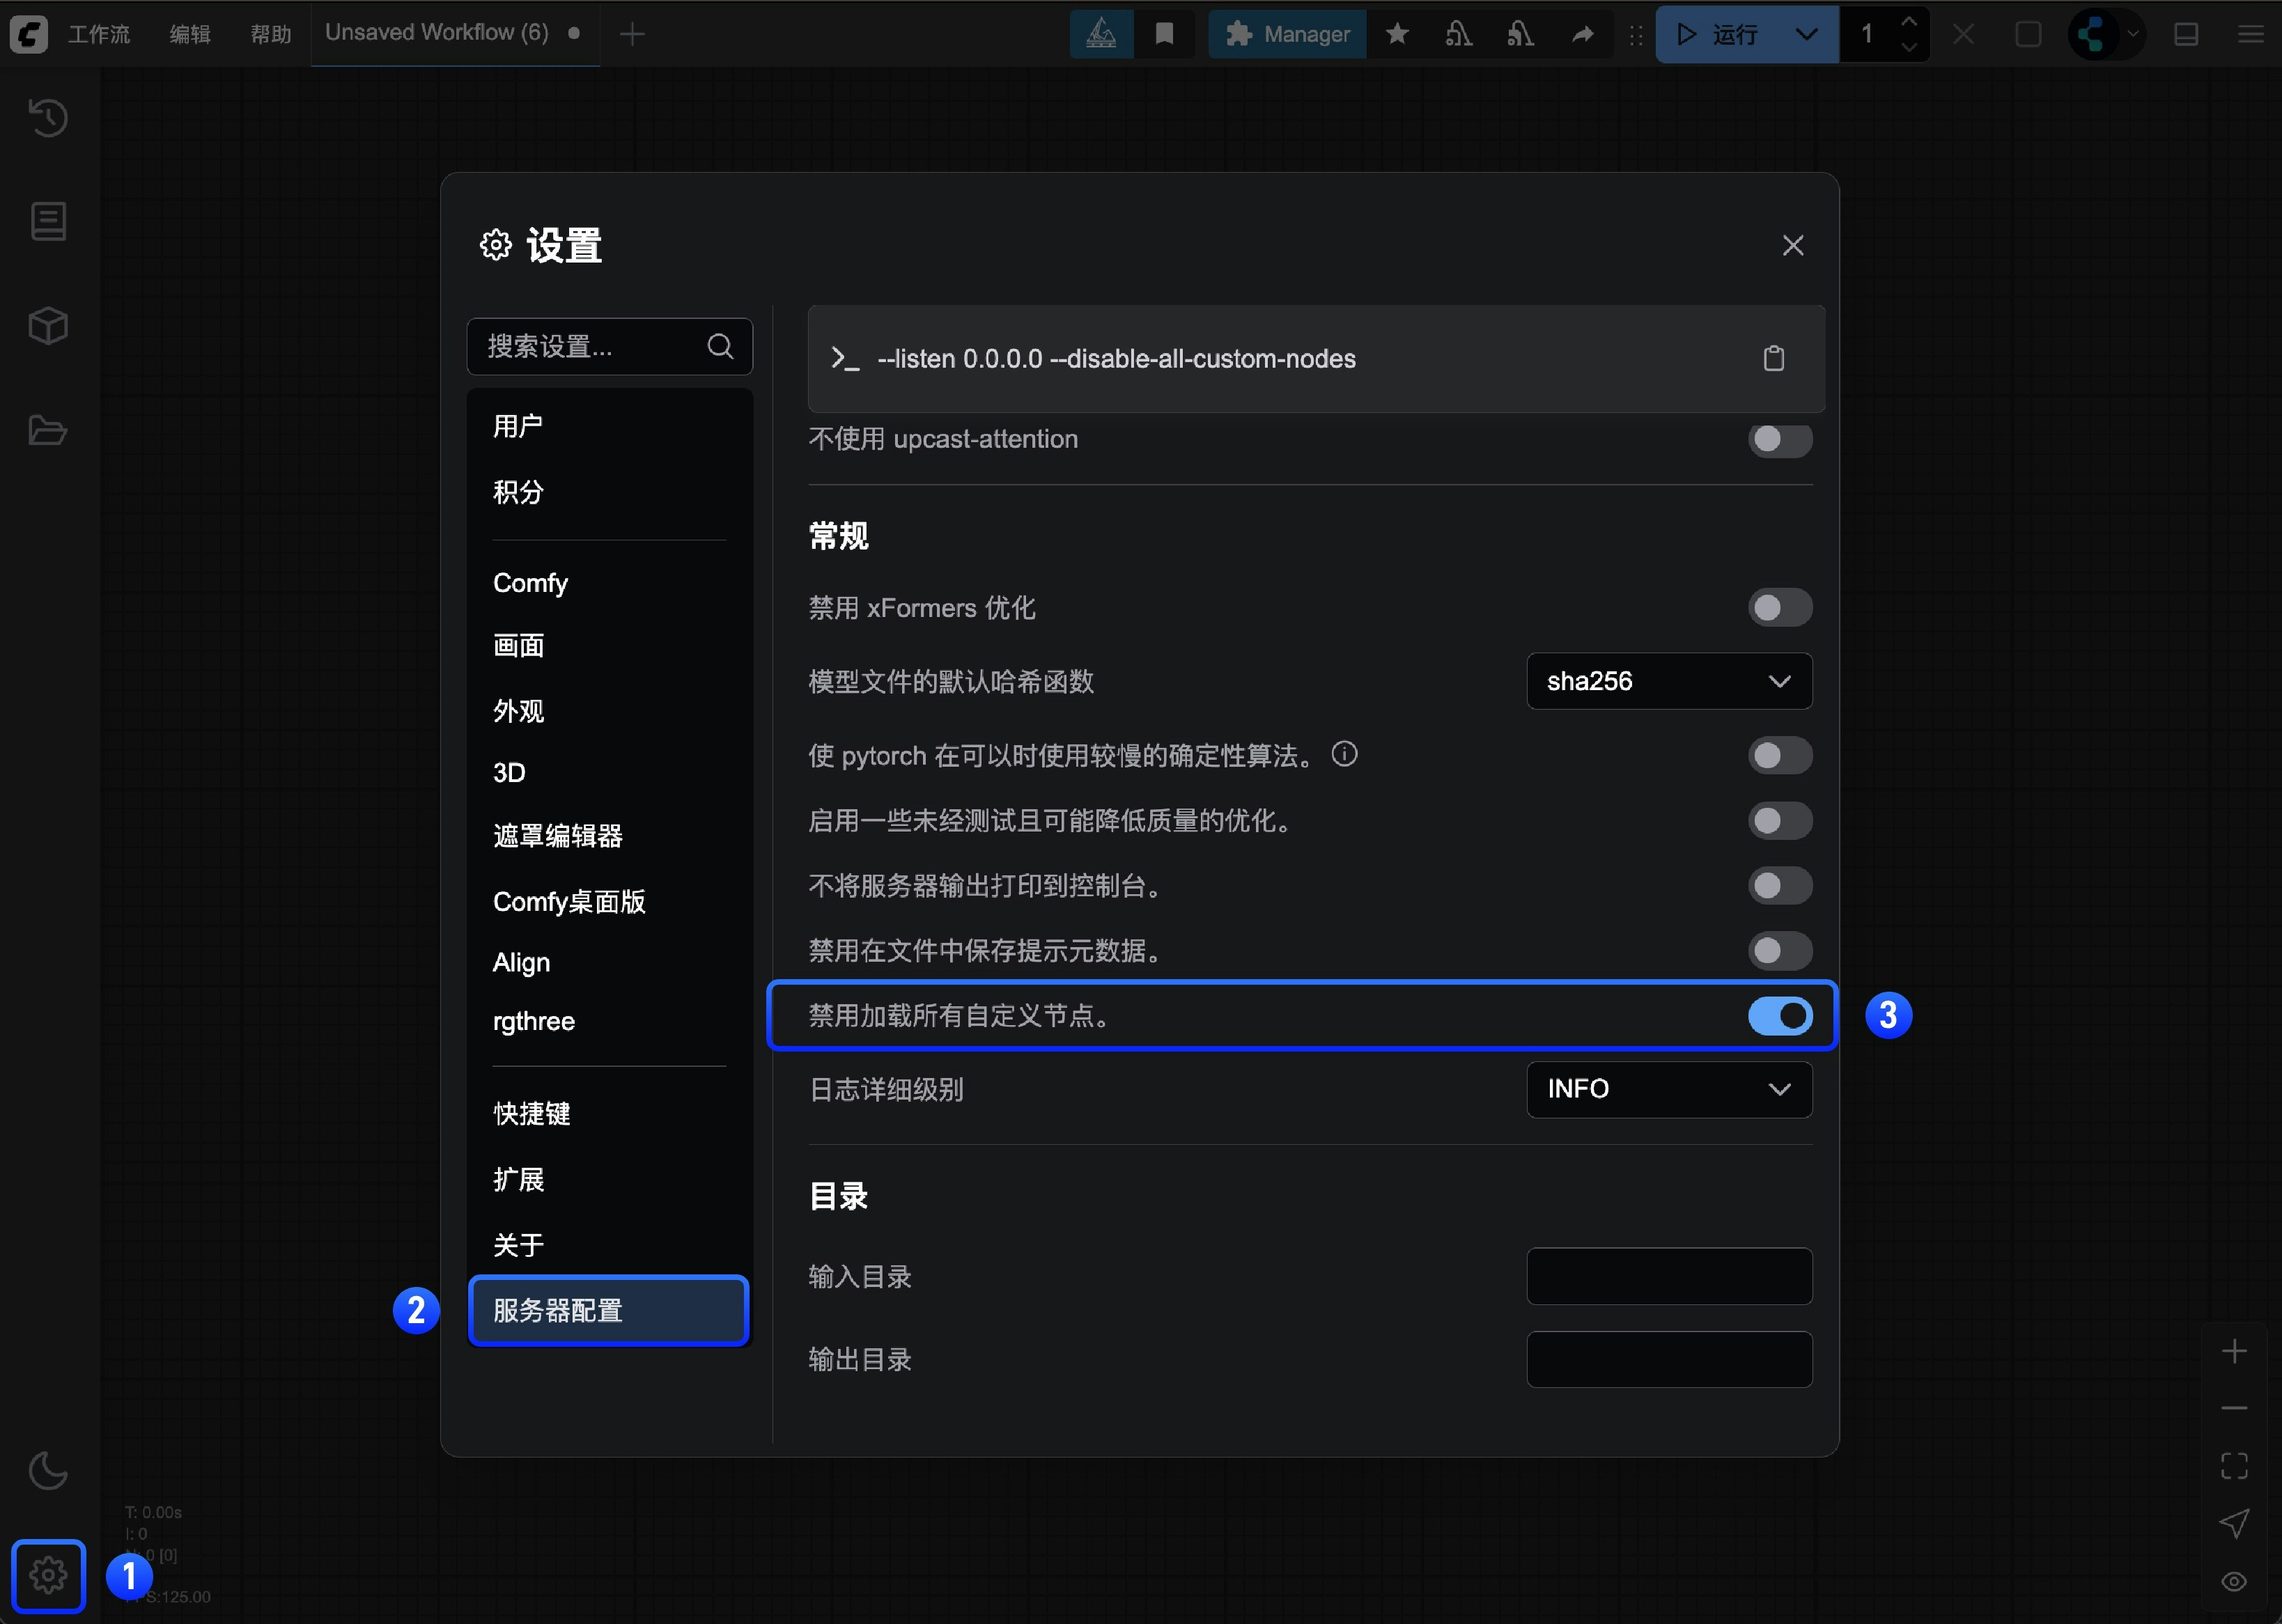Open ComfyUI Manager

pos(1287,33)
